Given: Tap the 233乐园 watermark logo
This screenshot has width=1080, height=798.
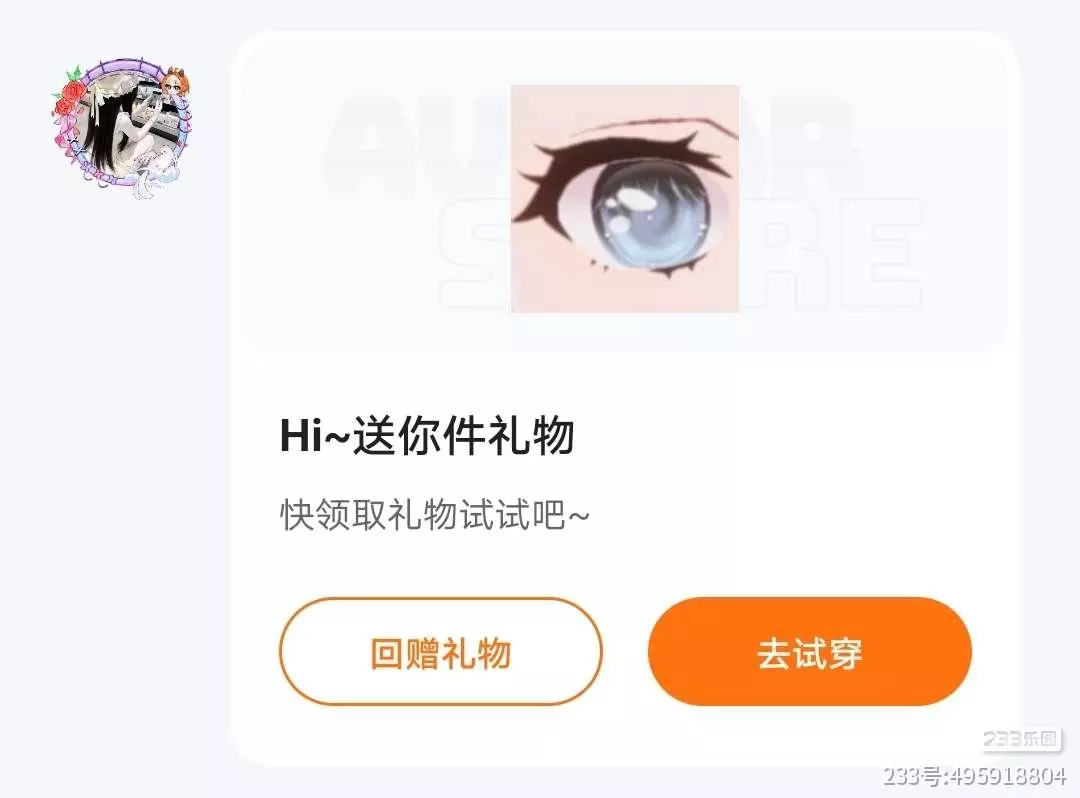Looking at the screenshot, I should coord(1020,739).
